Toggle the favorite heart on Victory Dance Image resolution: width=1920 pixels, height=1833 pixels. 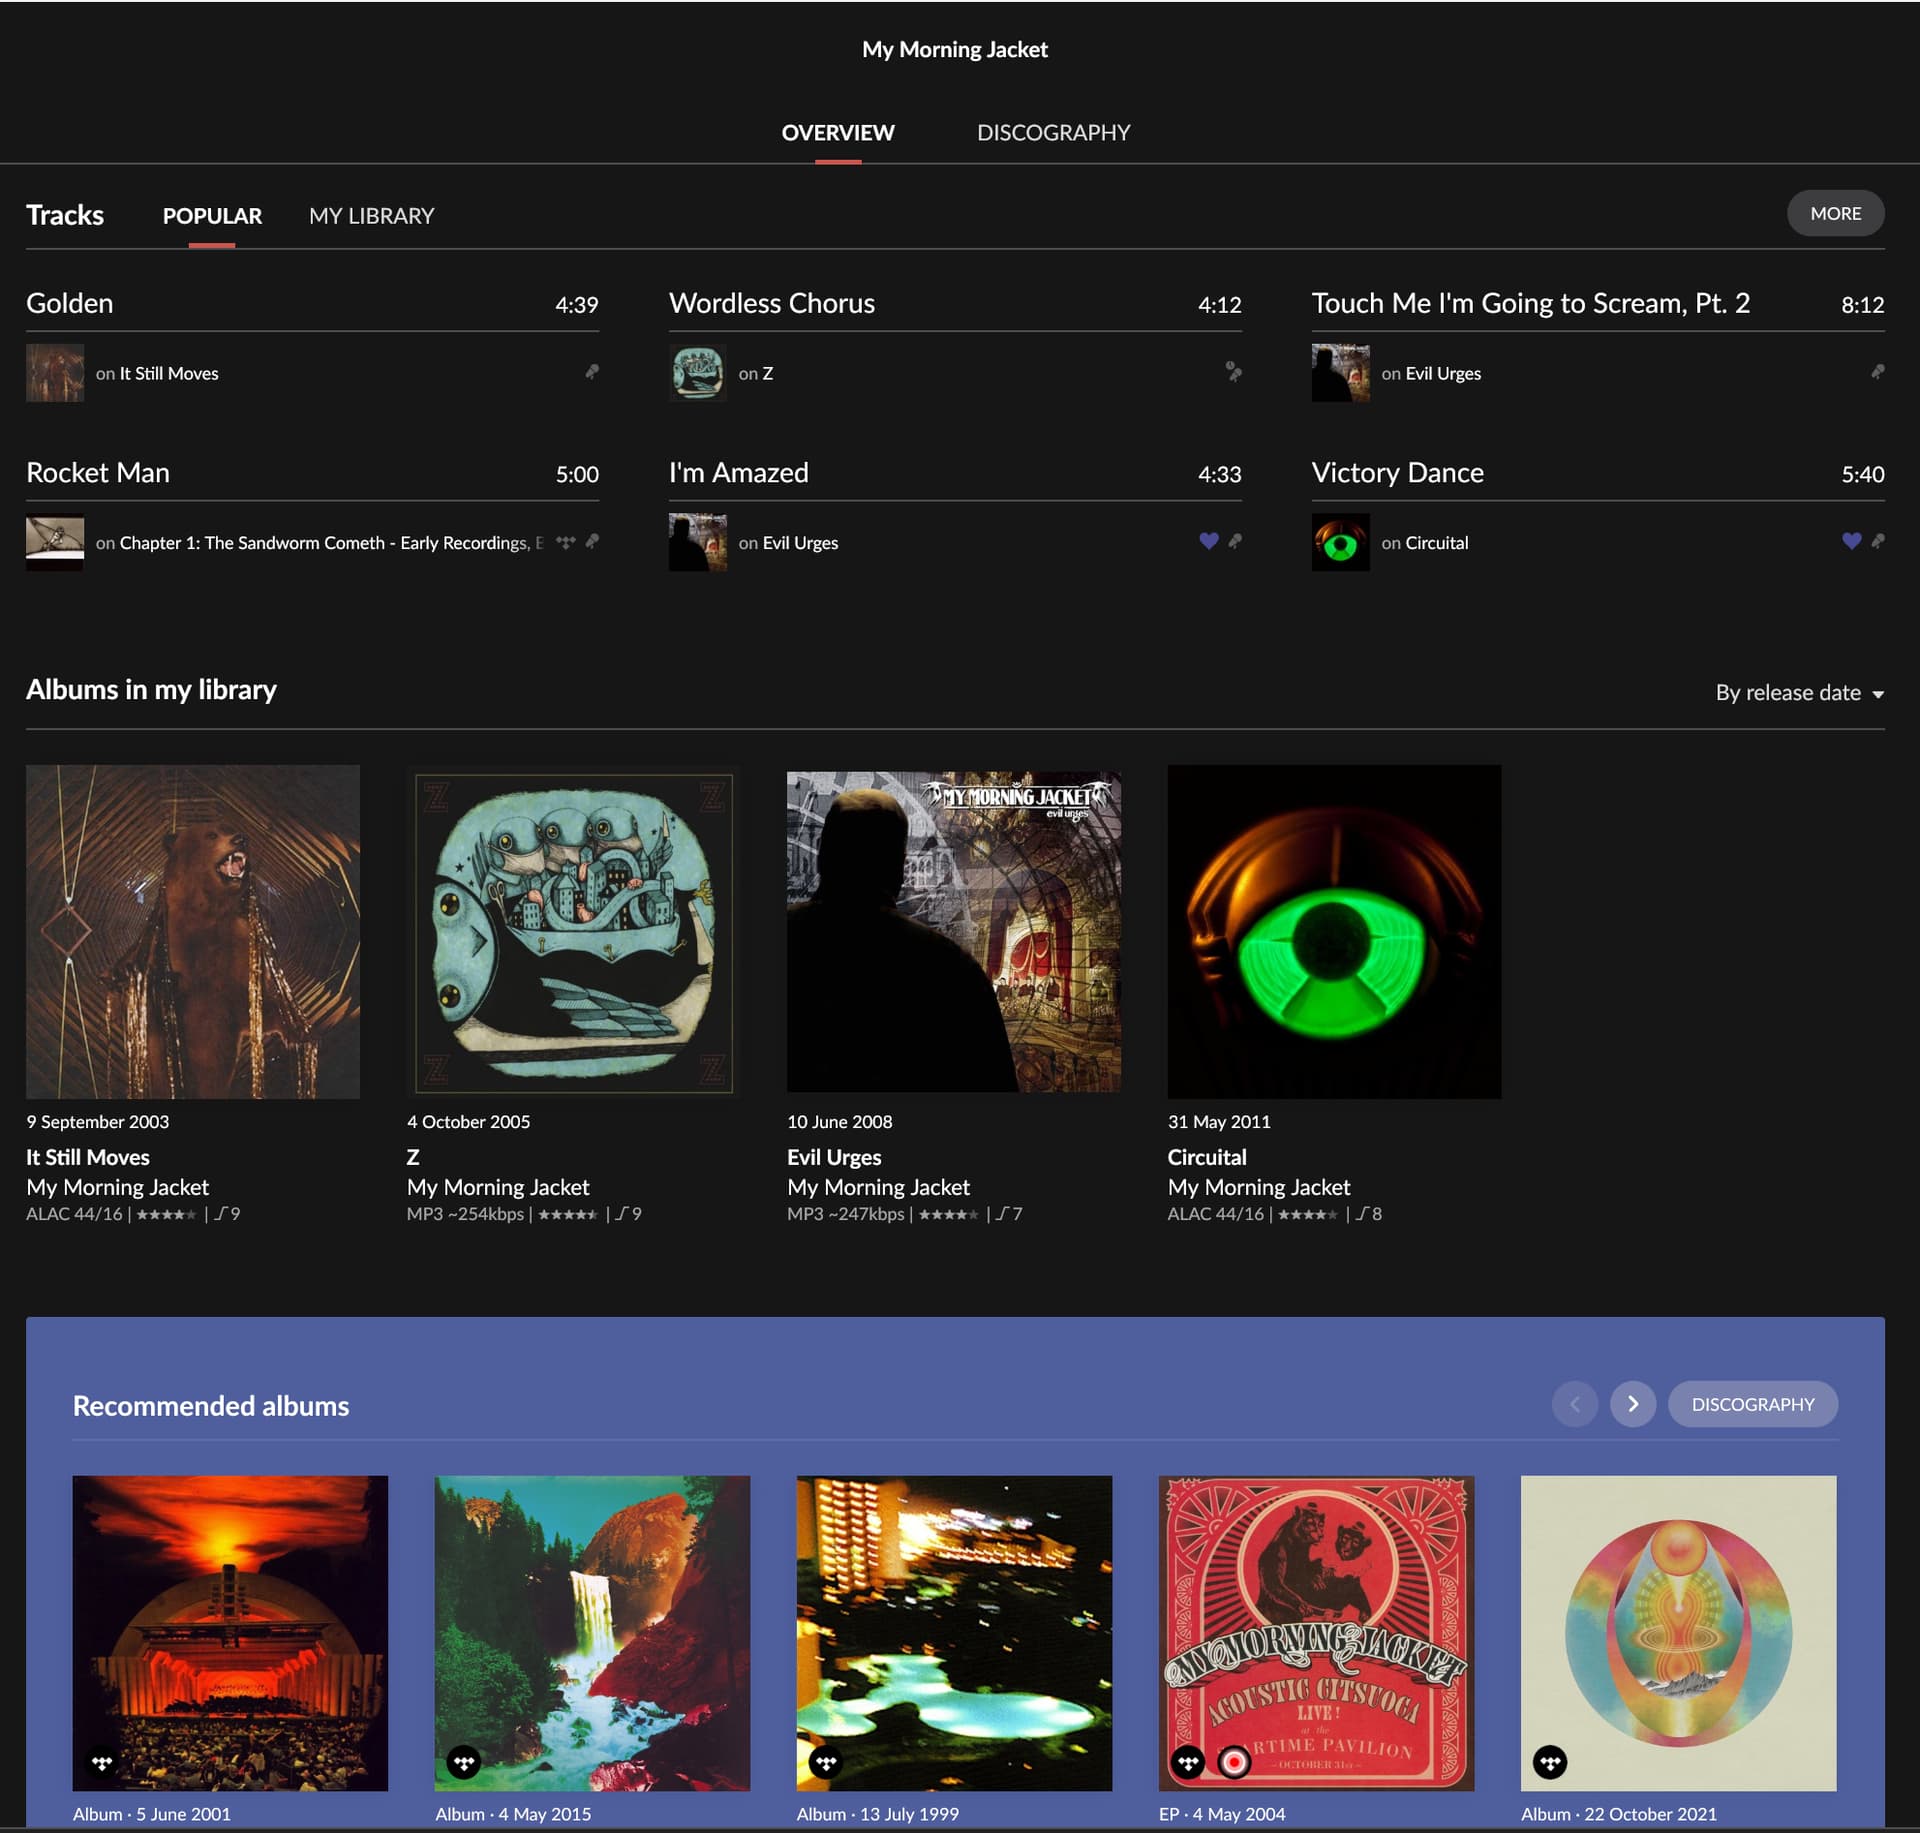(1851, 541)
